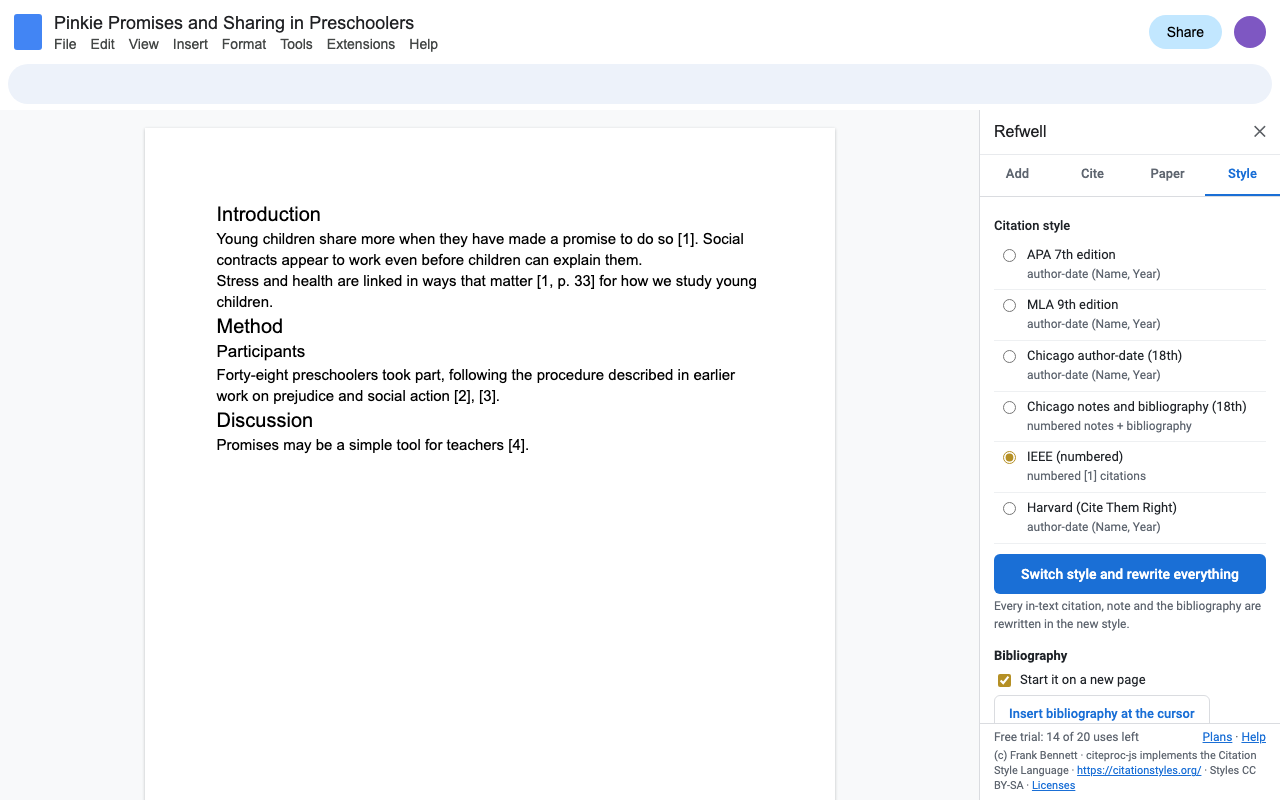This screenshot has width=1280, height=800.
Task: Open the File menu
Action: pyautogui.click(x=65, y=44)
